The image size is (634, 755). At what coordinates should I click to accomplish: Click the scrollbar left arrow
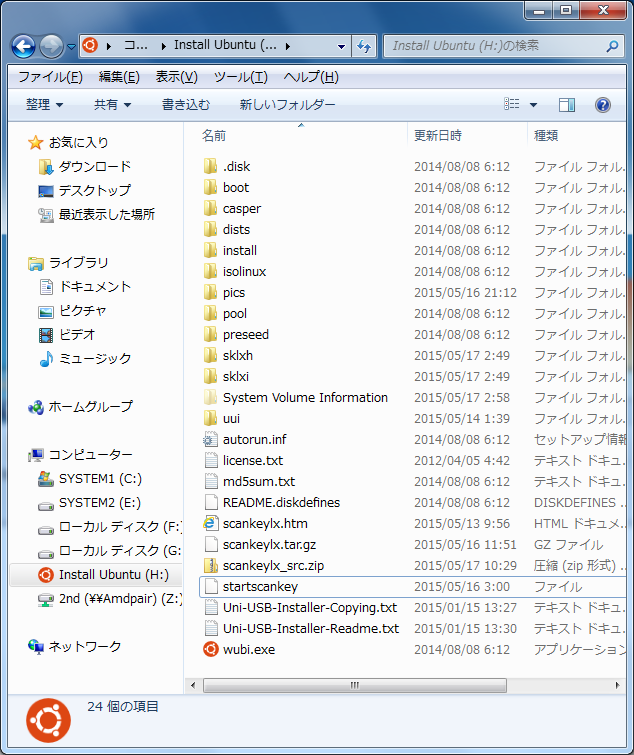pos(193,685)
